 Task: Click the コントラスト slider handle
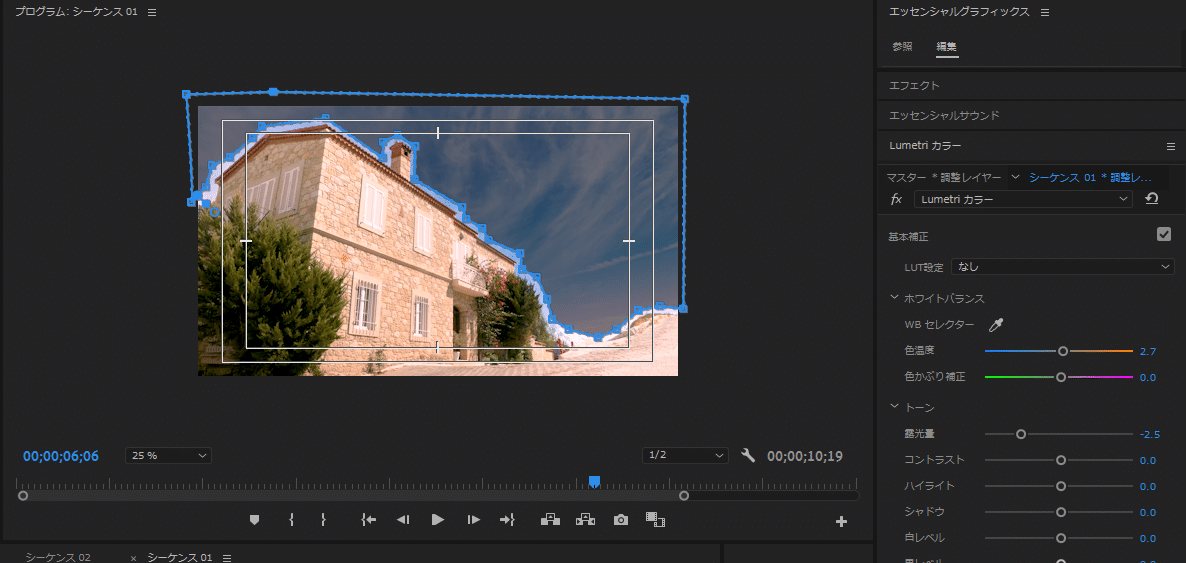1060,460
